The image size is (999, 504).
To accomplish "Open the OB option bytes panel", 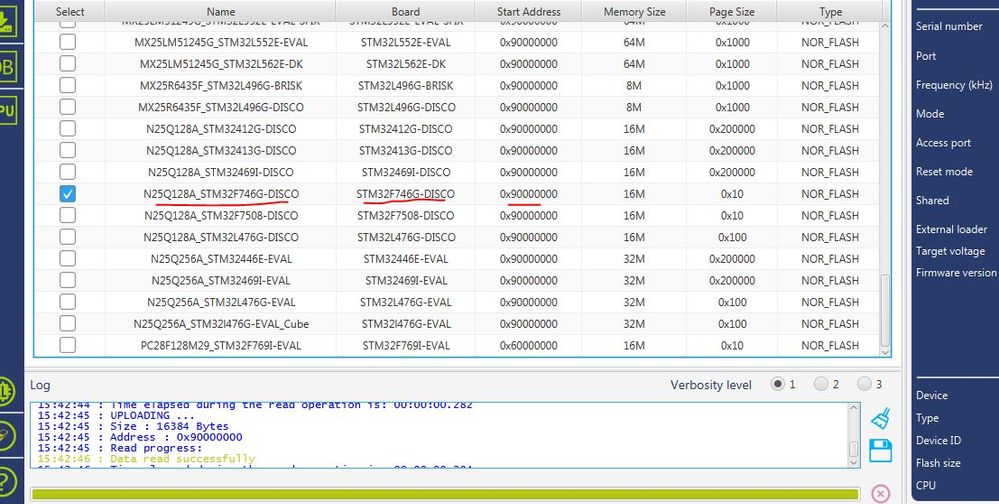I will (6, 68).
